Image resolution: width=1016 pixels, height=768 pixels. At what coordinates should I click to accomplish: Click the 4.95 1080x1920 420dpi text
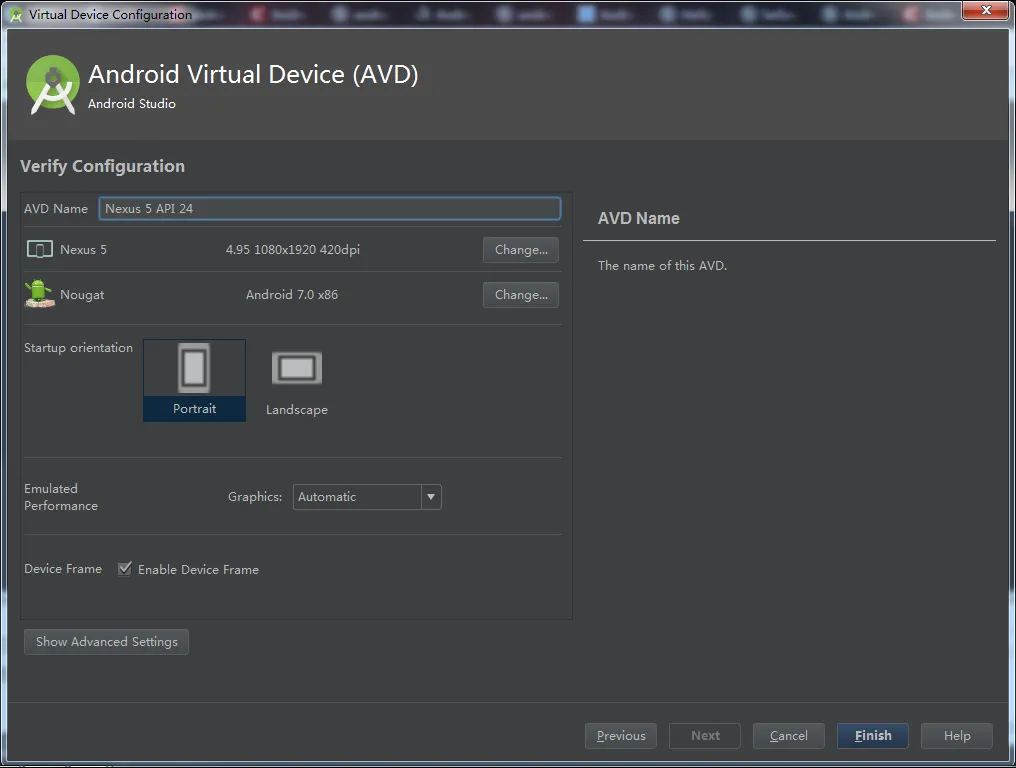click(293, 250)
